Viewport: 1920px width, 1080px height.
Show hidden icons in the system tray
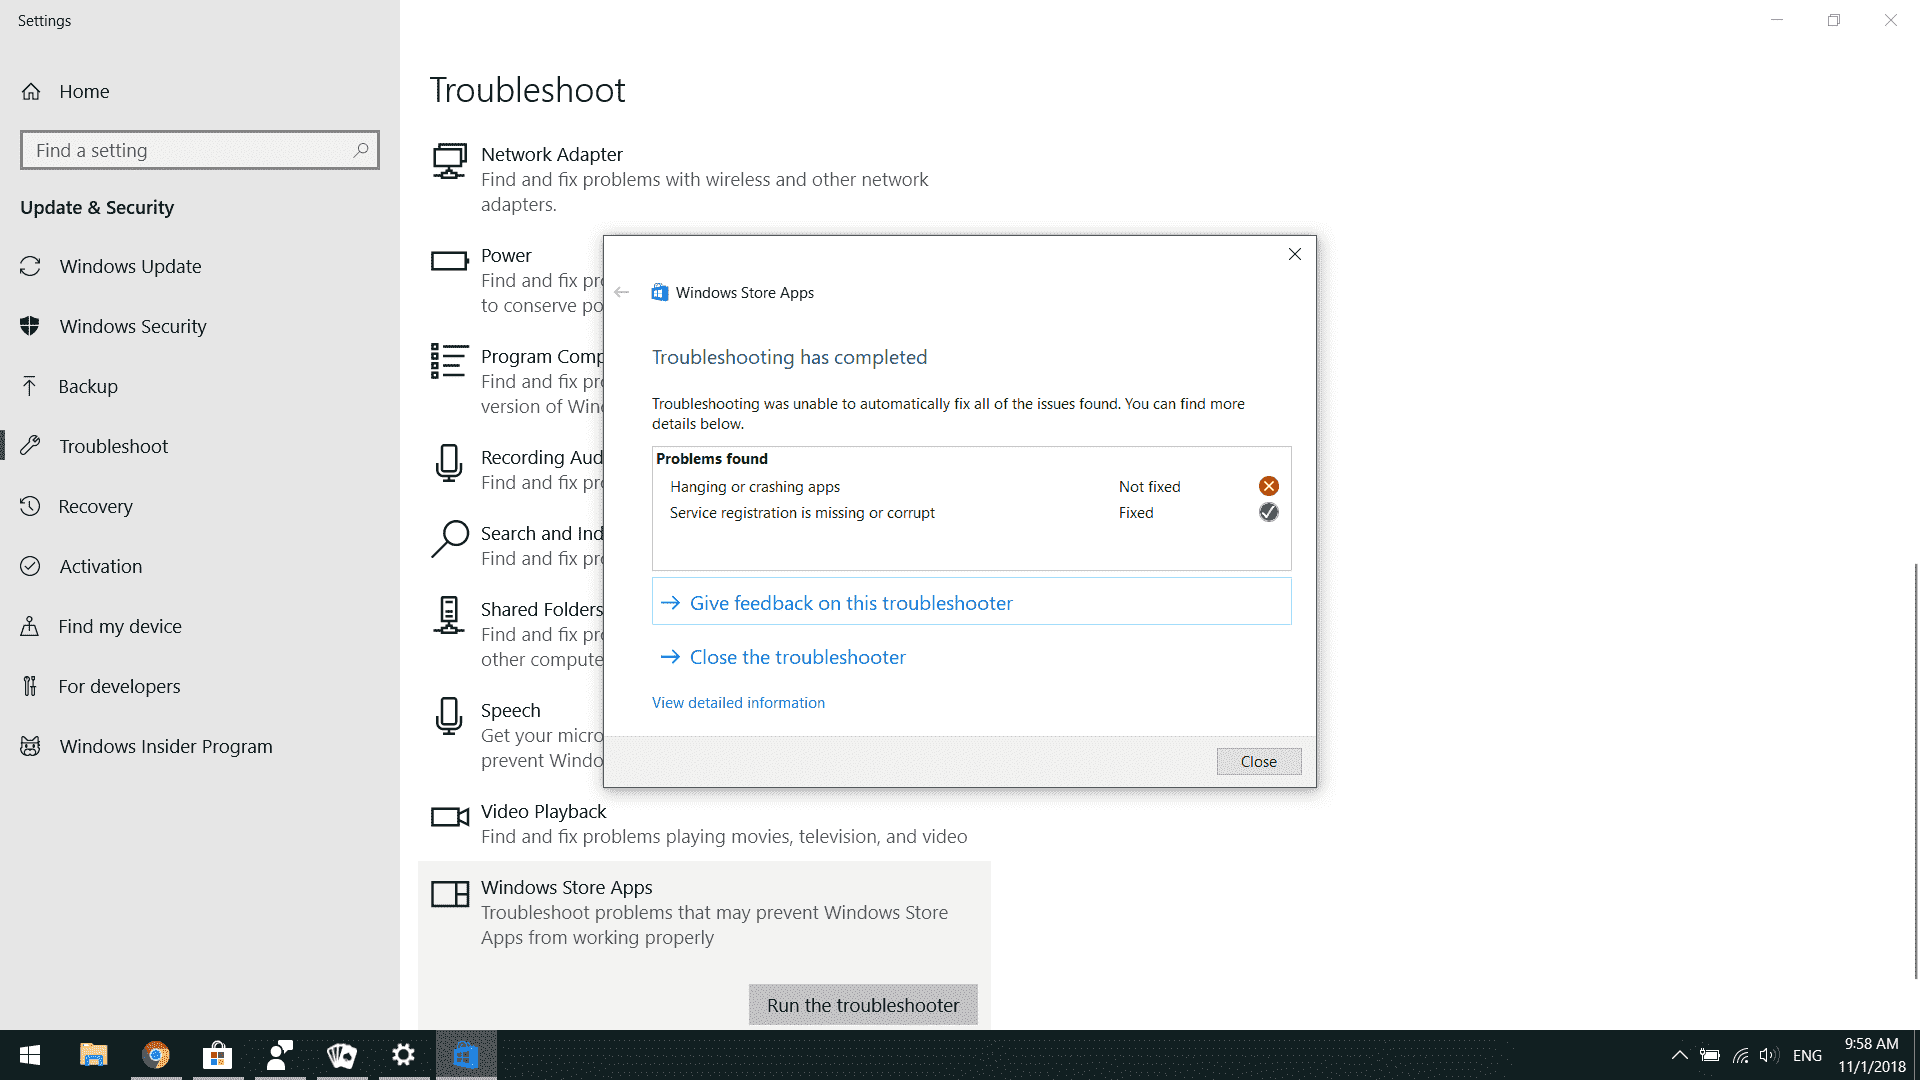tap(1679, 1055)
